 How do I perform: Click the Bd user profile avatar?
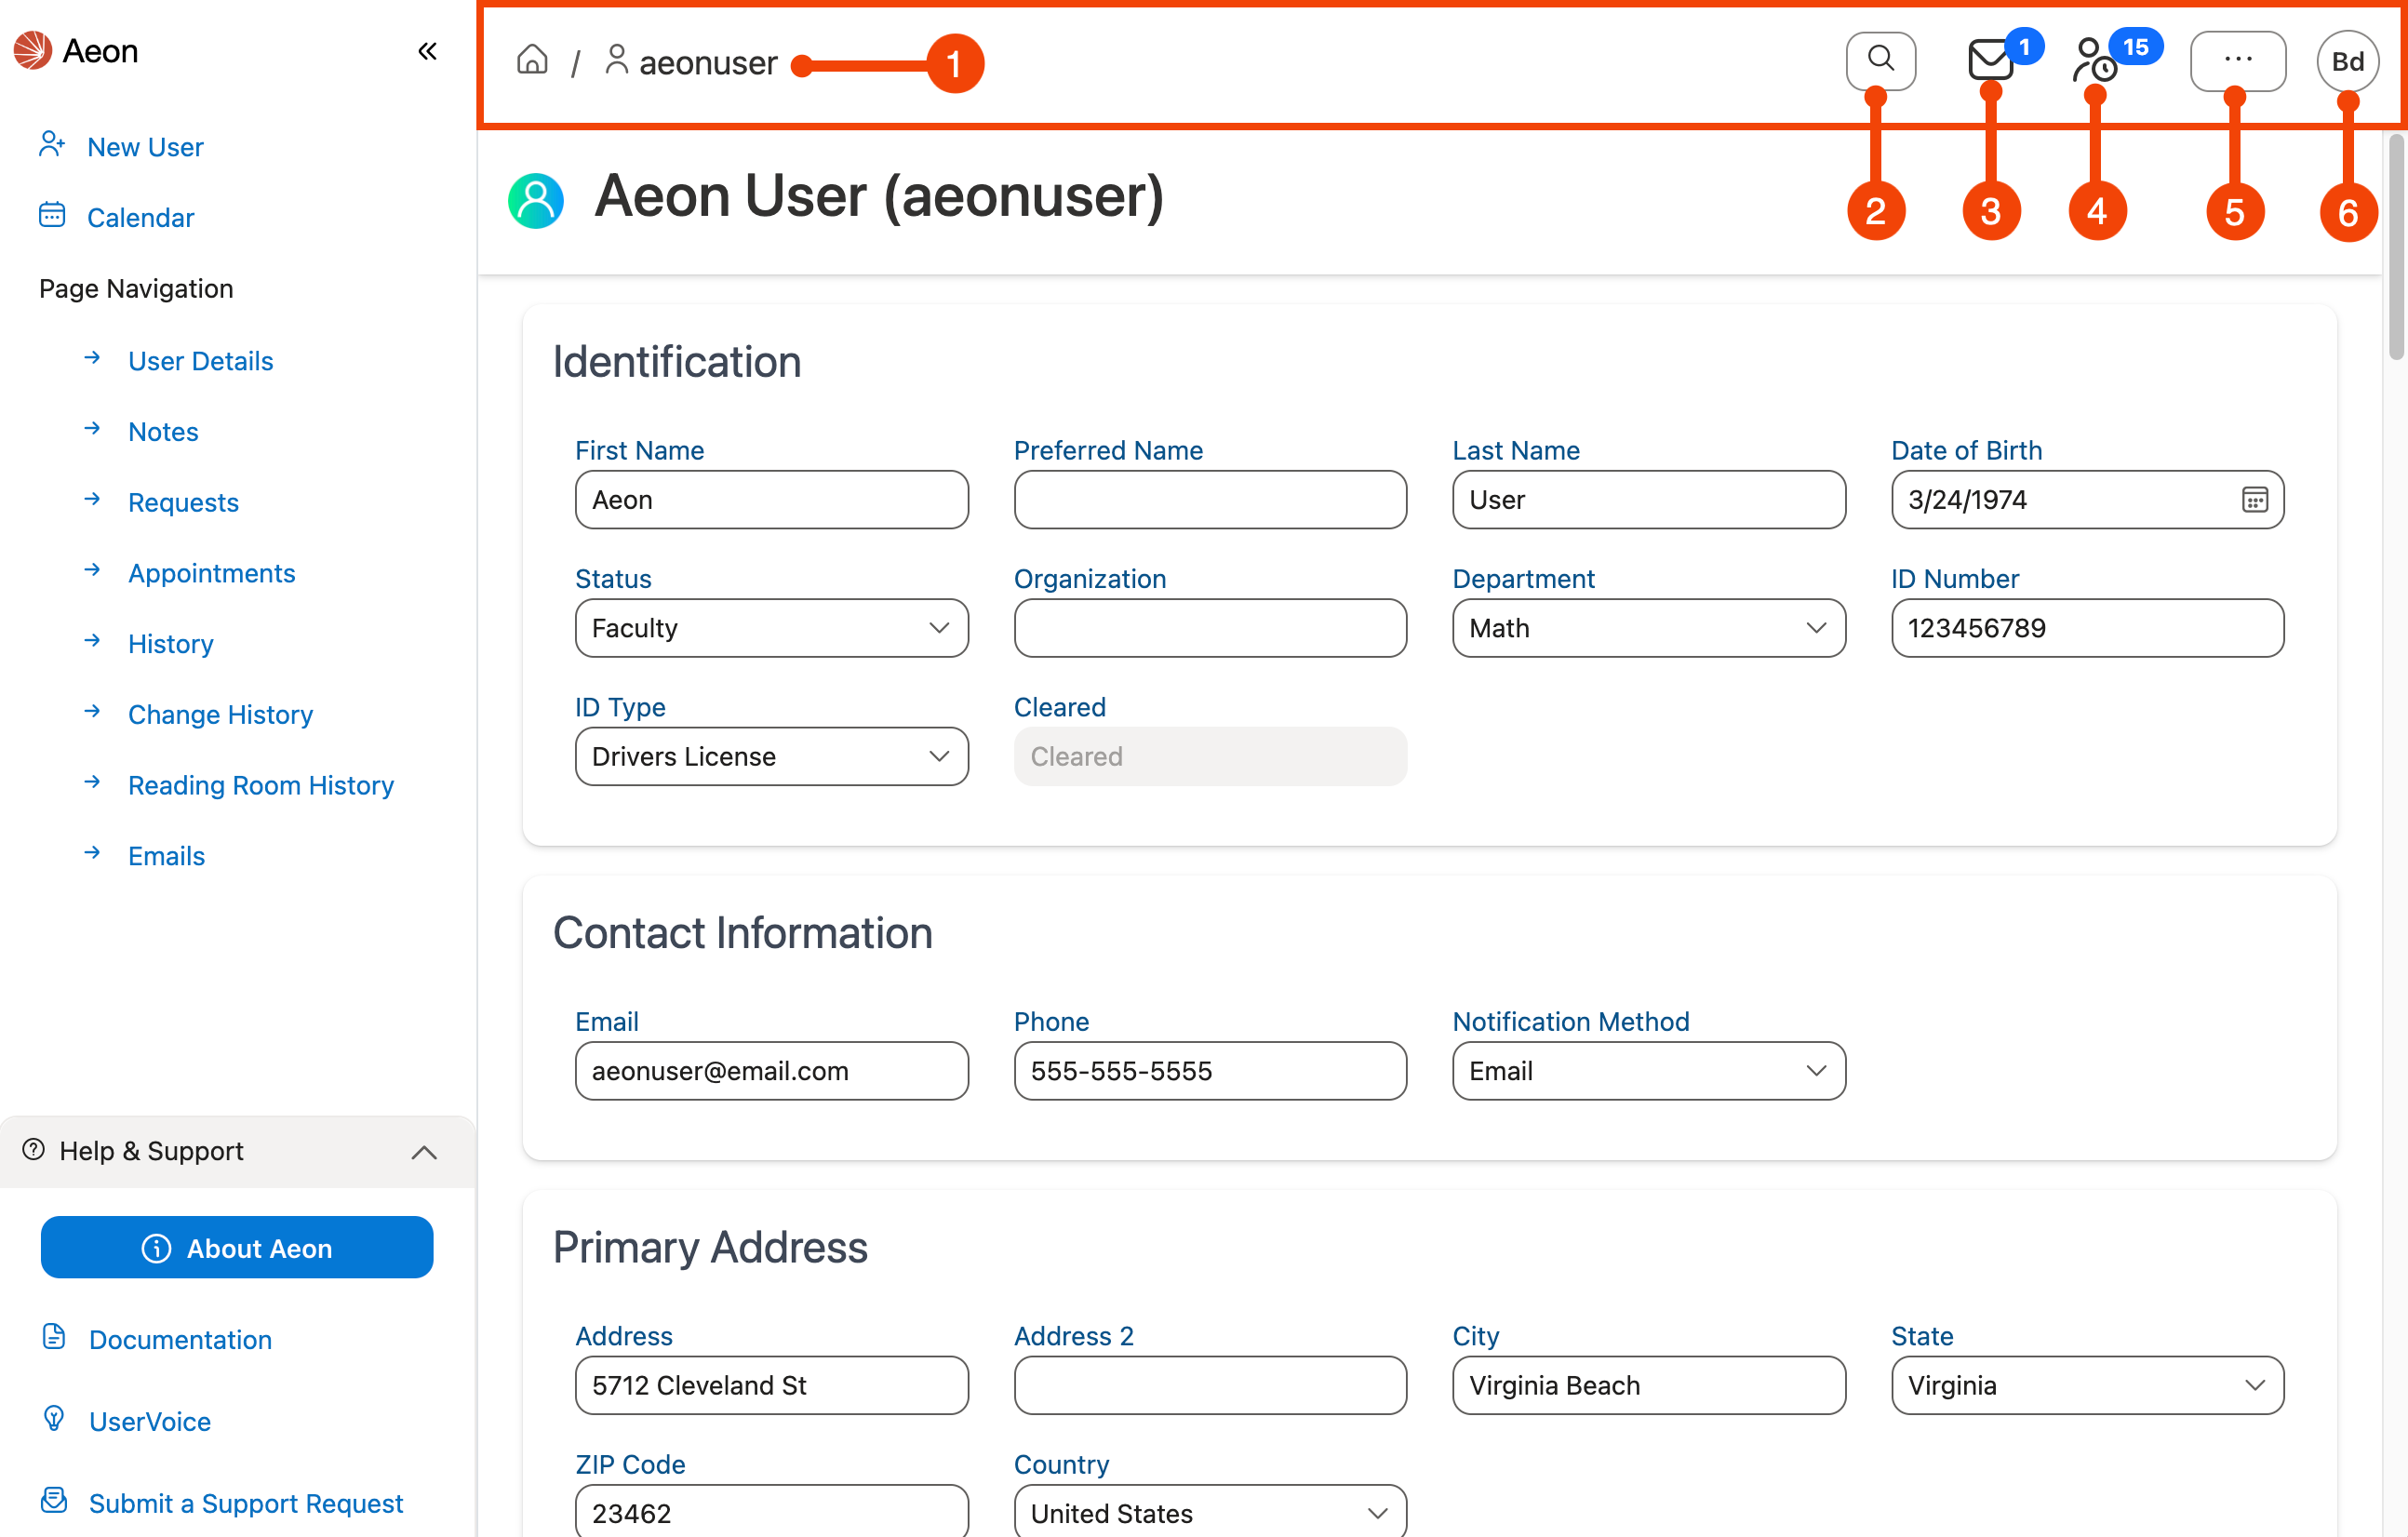tap(2347, 61)
